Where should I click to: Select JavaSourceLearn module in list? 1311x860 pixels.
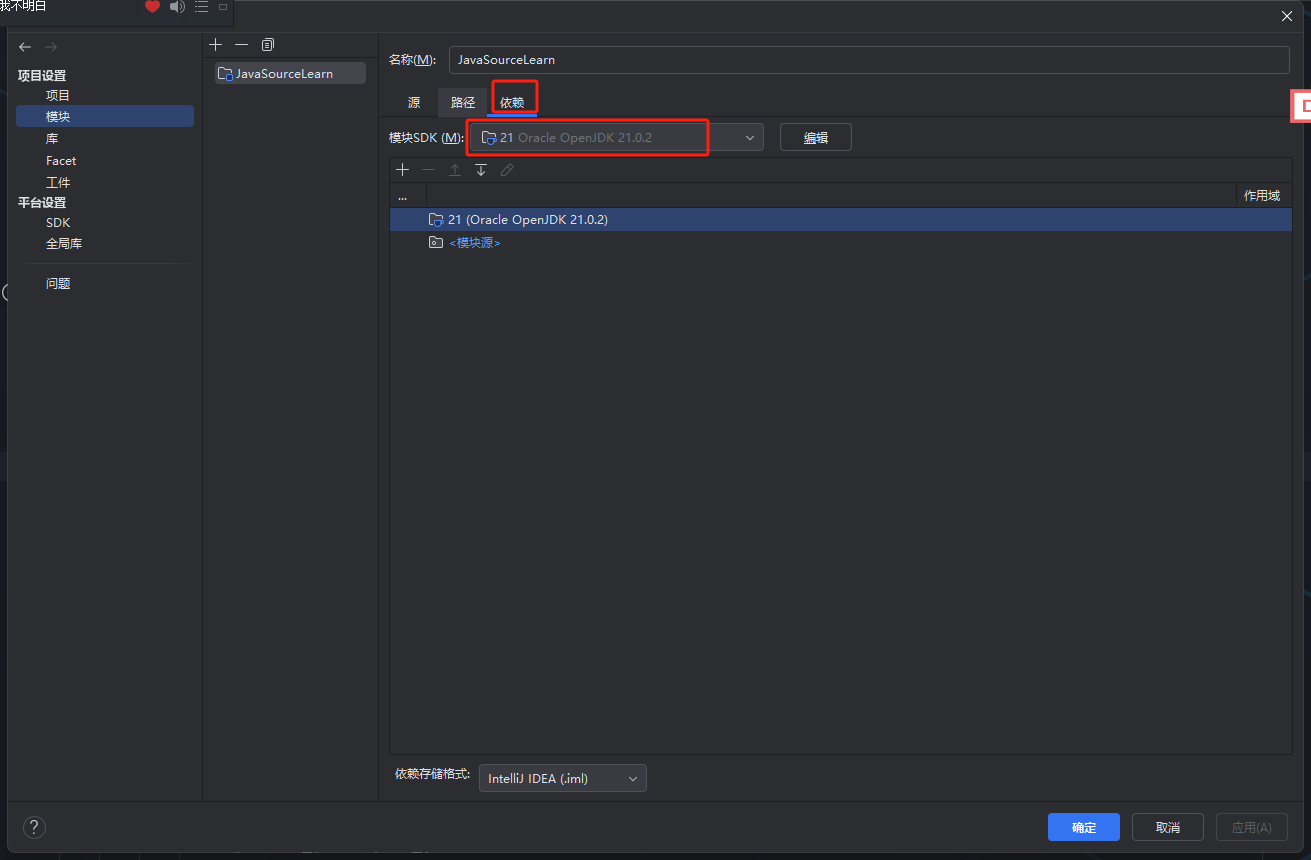click(290, 73)
